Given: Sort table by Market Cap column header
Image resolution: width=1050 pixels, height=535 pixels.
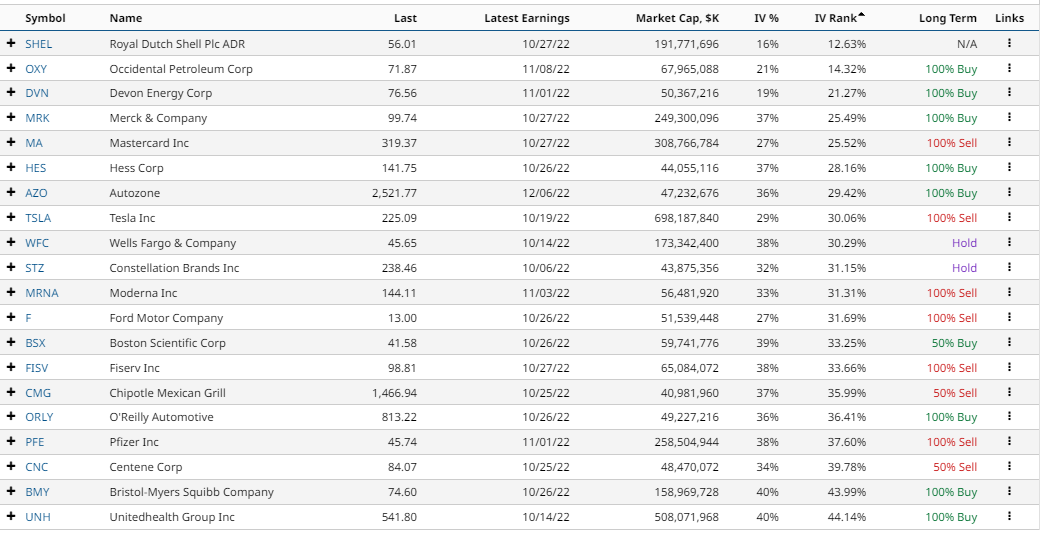Looking at the screenshot, I should pos(677,18).
